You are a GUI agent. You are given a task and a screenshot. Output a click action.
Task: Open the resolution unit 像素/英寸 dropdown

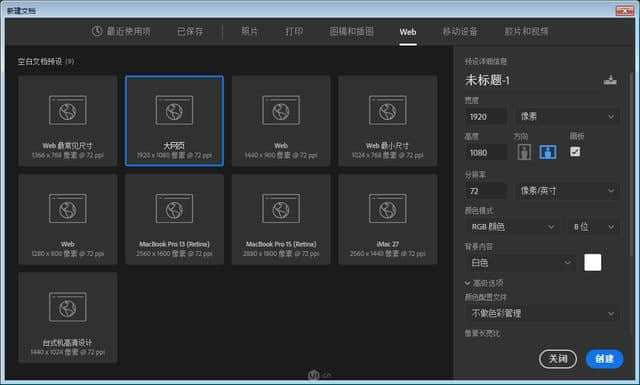(567, 191)
